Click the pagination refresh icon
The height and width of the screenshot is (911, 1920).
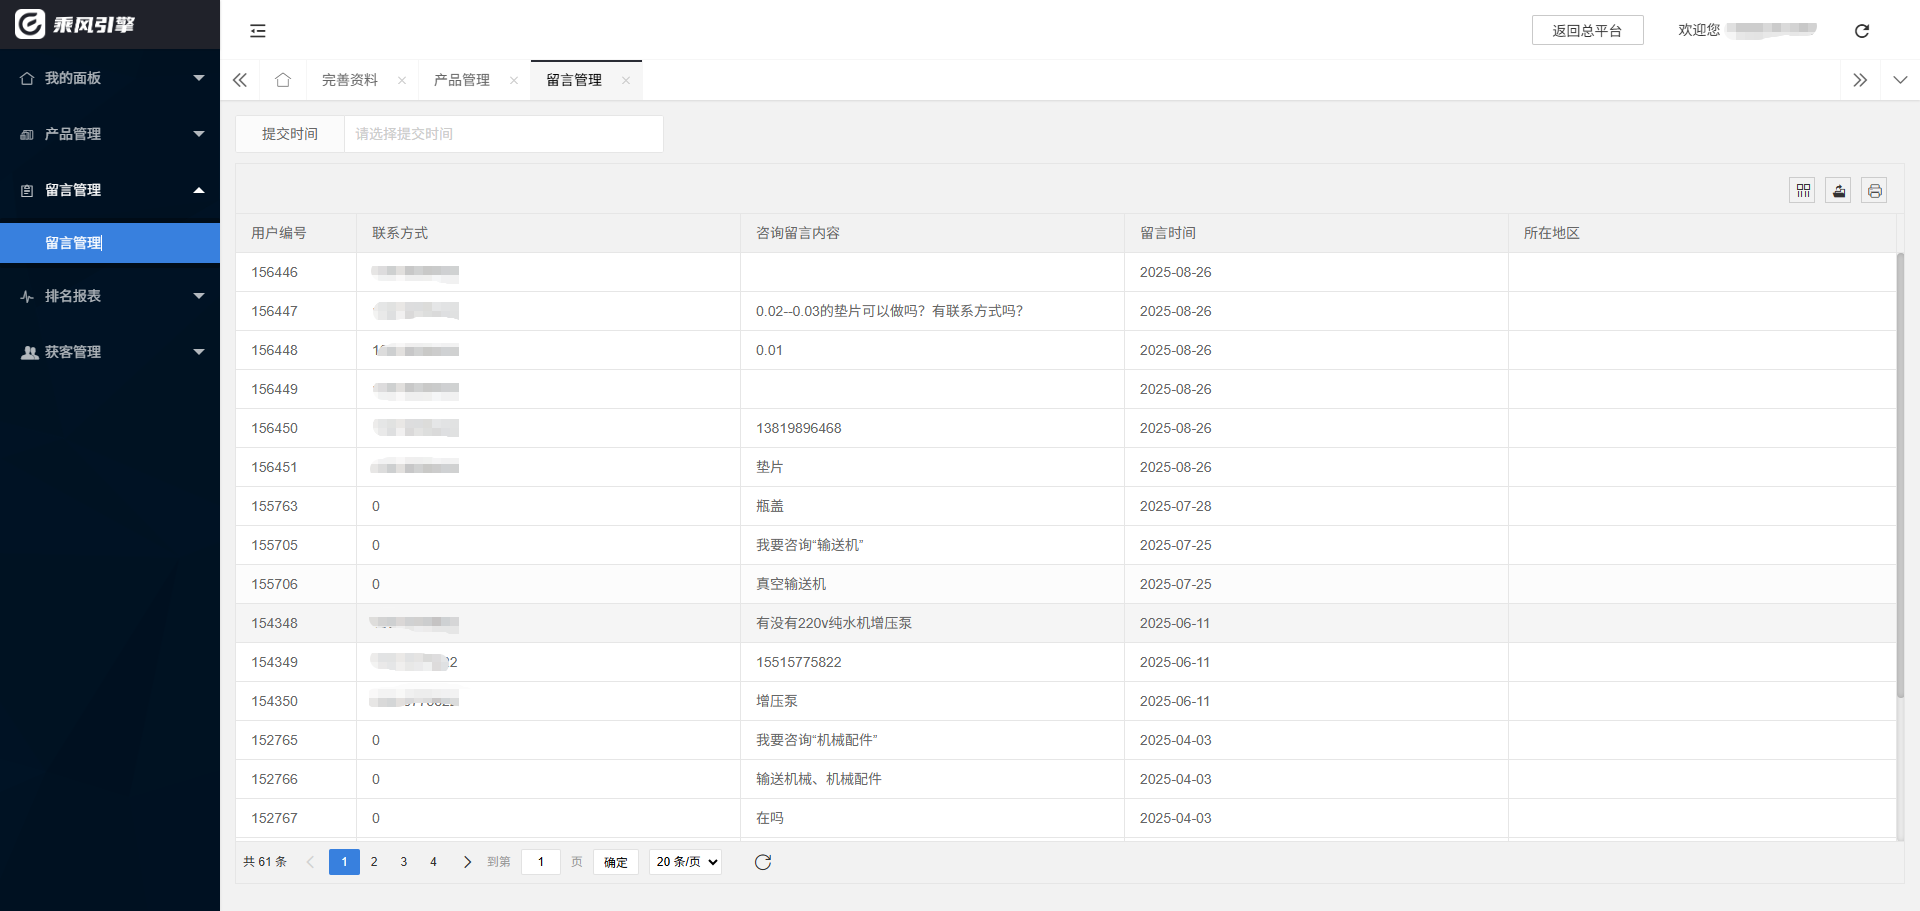(763, 862)
